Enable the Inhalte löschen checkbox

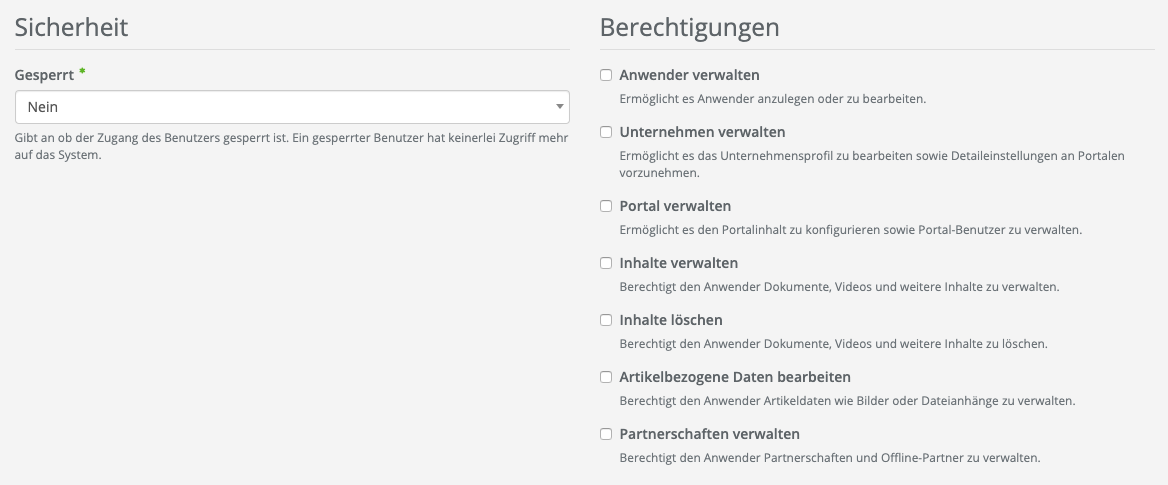pos(606,320)
